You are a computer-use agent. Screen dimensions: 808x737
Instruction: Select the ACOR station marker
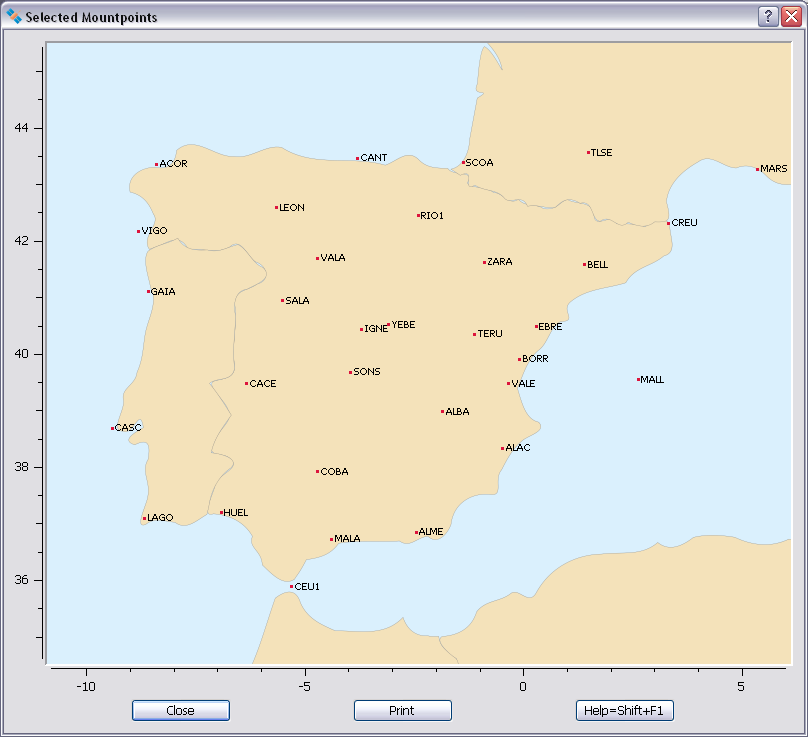coord(157,164)
